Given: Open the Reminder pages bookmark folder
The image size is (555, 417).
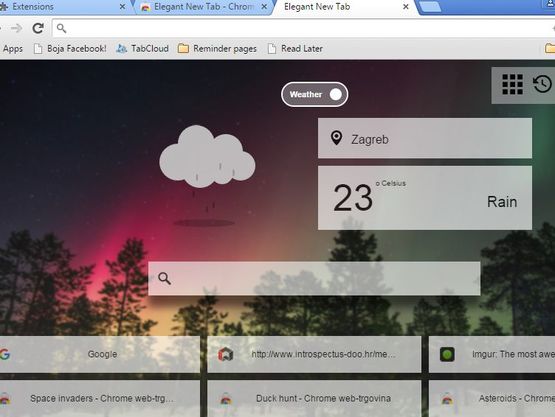Looking at the screenshot, I should point(217,49).
